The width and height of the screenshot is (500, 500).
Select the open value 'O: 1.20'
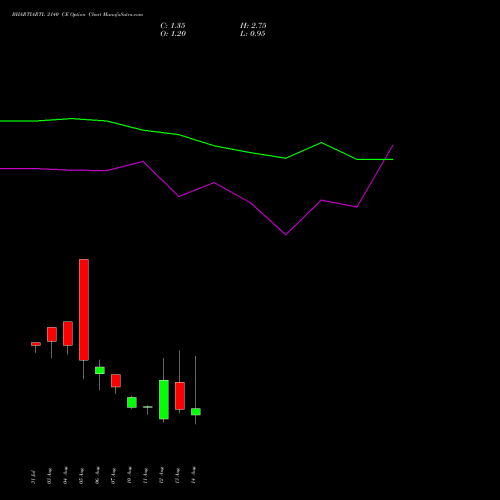pos(173,34)
